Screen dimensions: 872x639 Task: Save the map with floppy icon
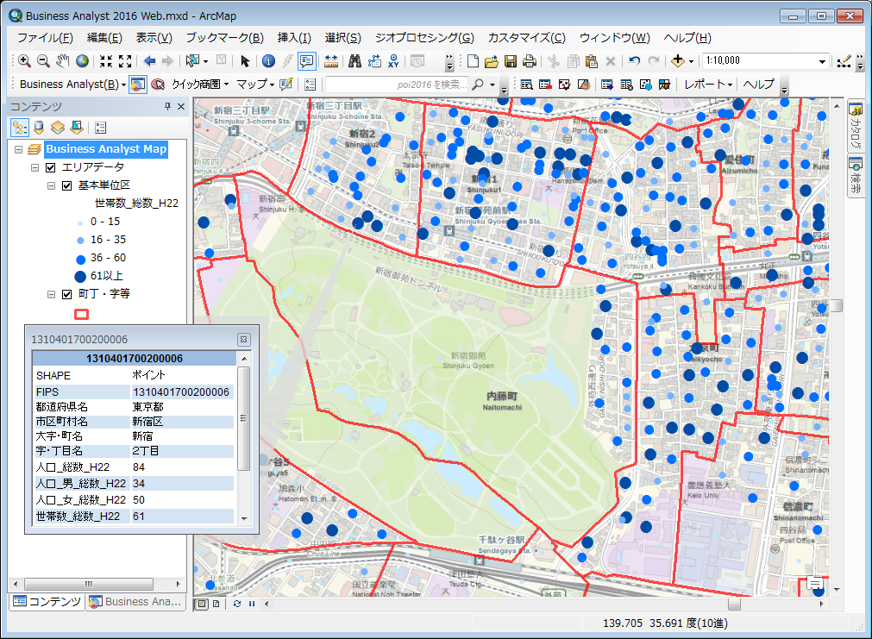[x=511, y=61]
